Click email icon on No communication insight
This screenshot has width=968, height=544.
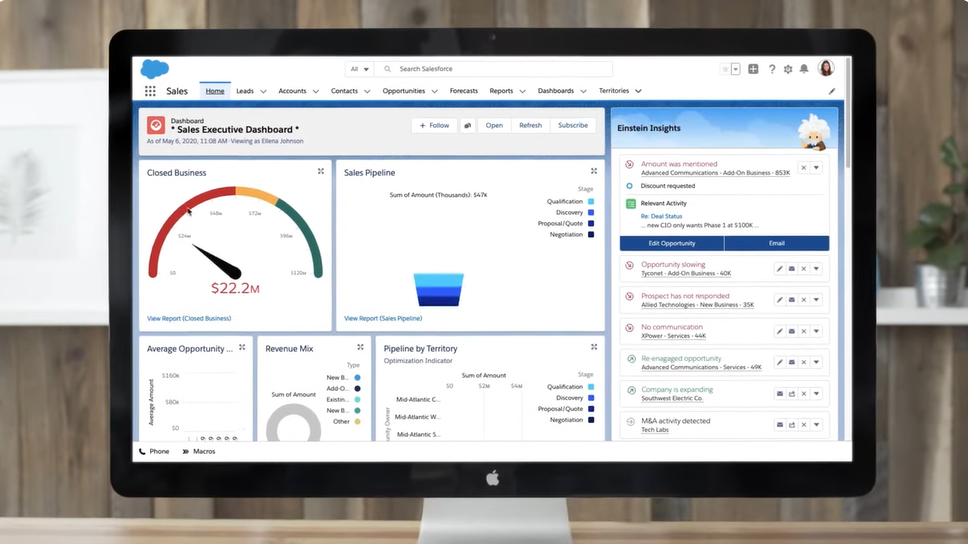pos(791,331)
